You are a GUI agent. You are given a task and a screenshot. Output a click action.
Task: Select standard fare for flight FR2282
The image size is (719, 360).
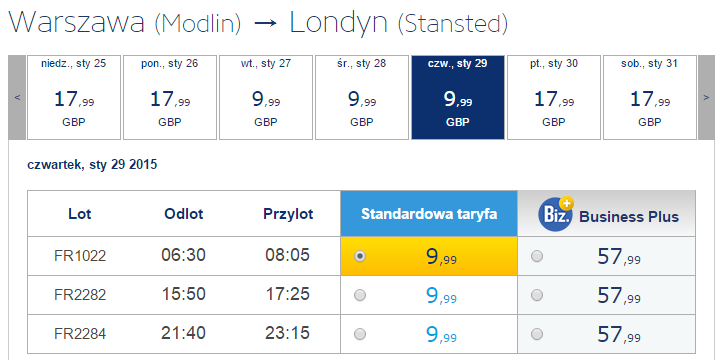[x=360, y=295]
